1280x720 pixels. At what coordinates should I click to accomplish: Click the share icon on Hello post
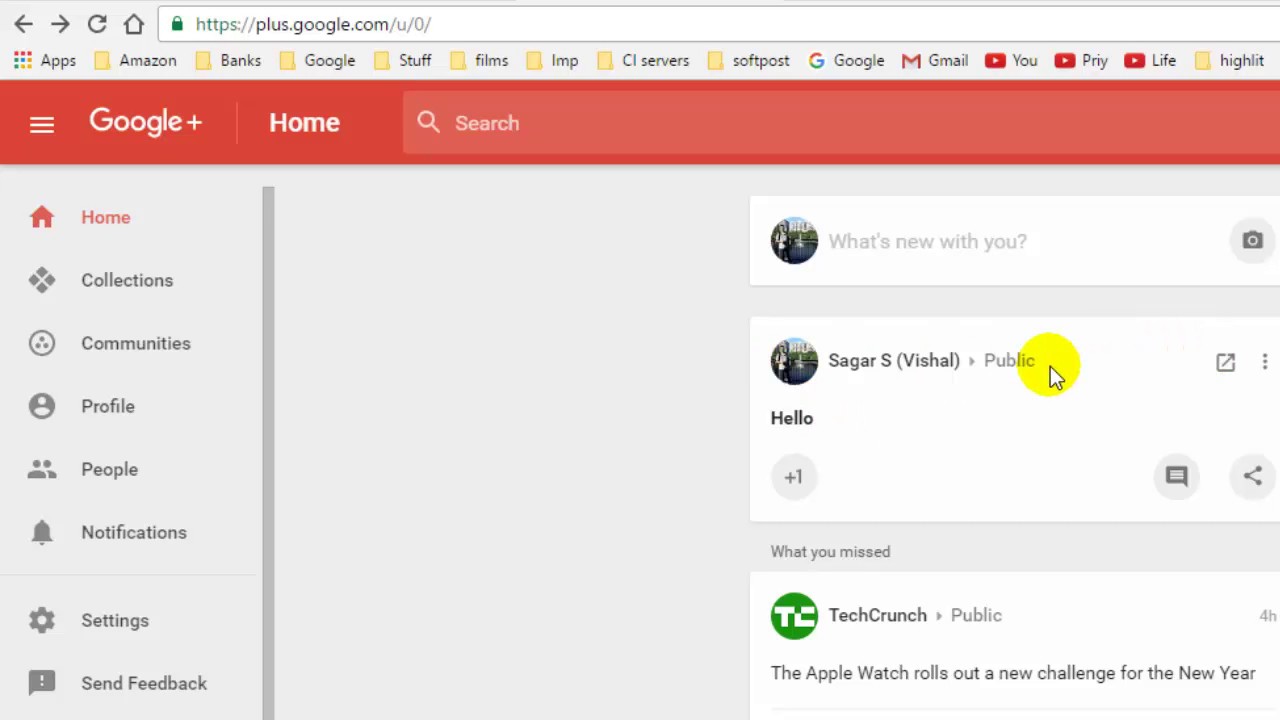[x=1252, y=476]
